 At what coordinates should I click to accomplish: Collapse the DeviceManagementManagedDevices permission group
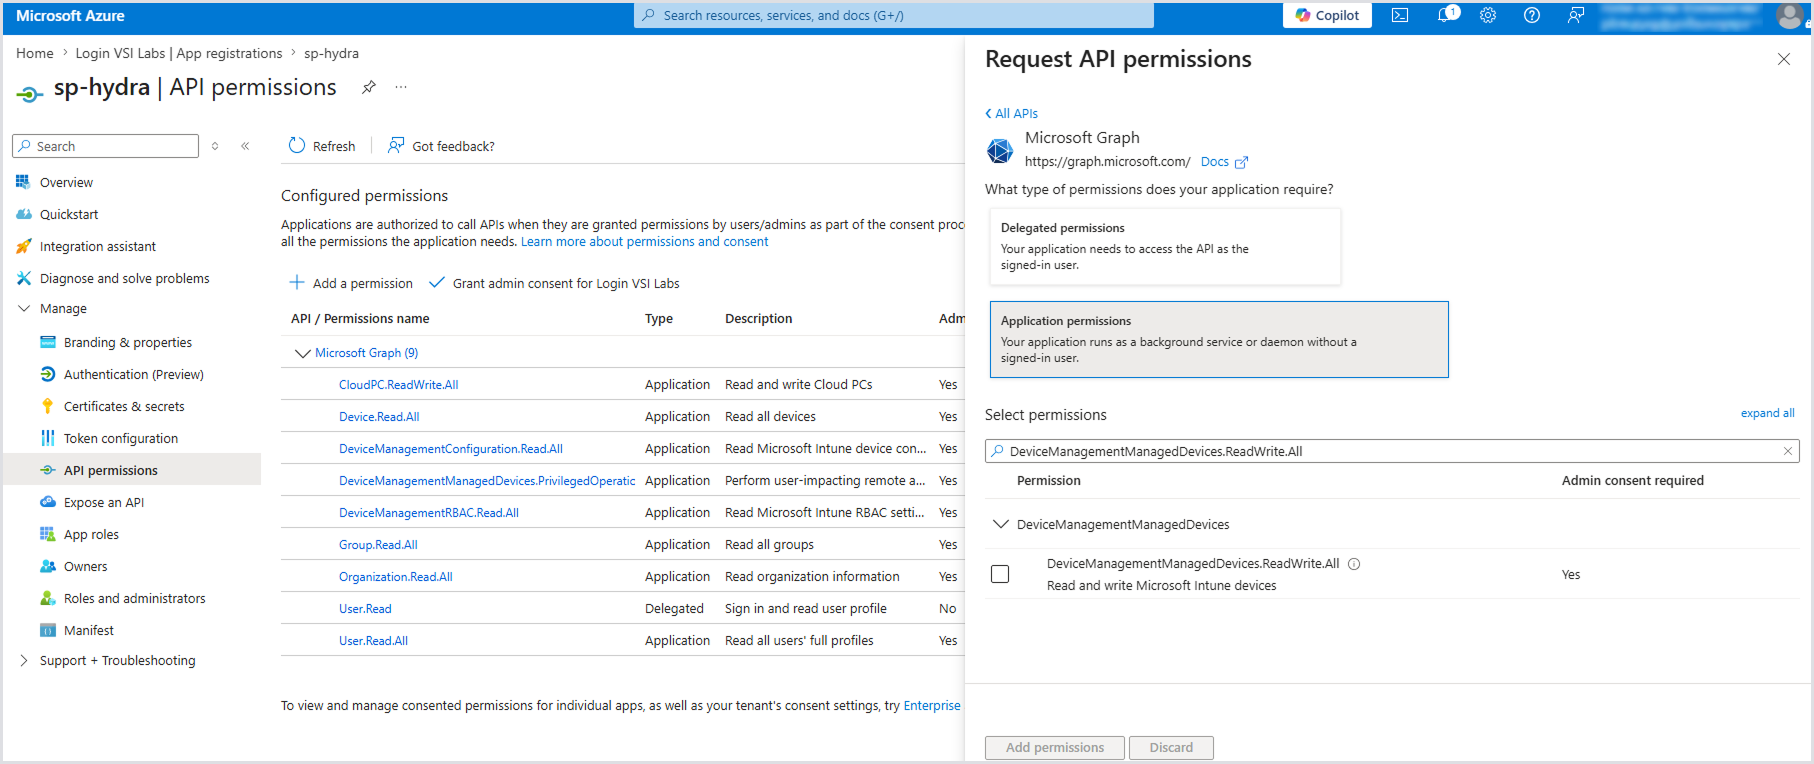pyautogui.click(x=1000, y=524)
